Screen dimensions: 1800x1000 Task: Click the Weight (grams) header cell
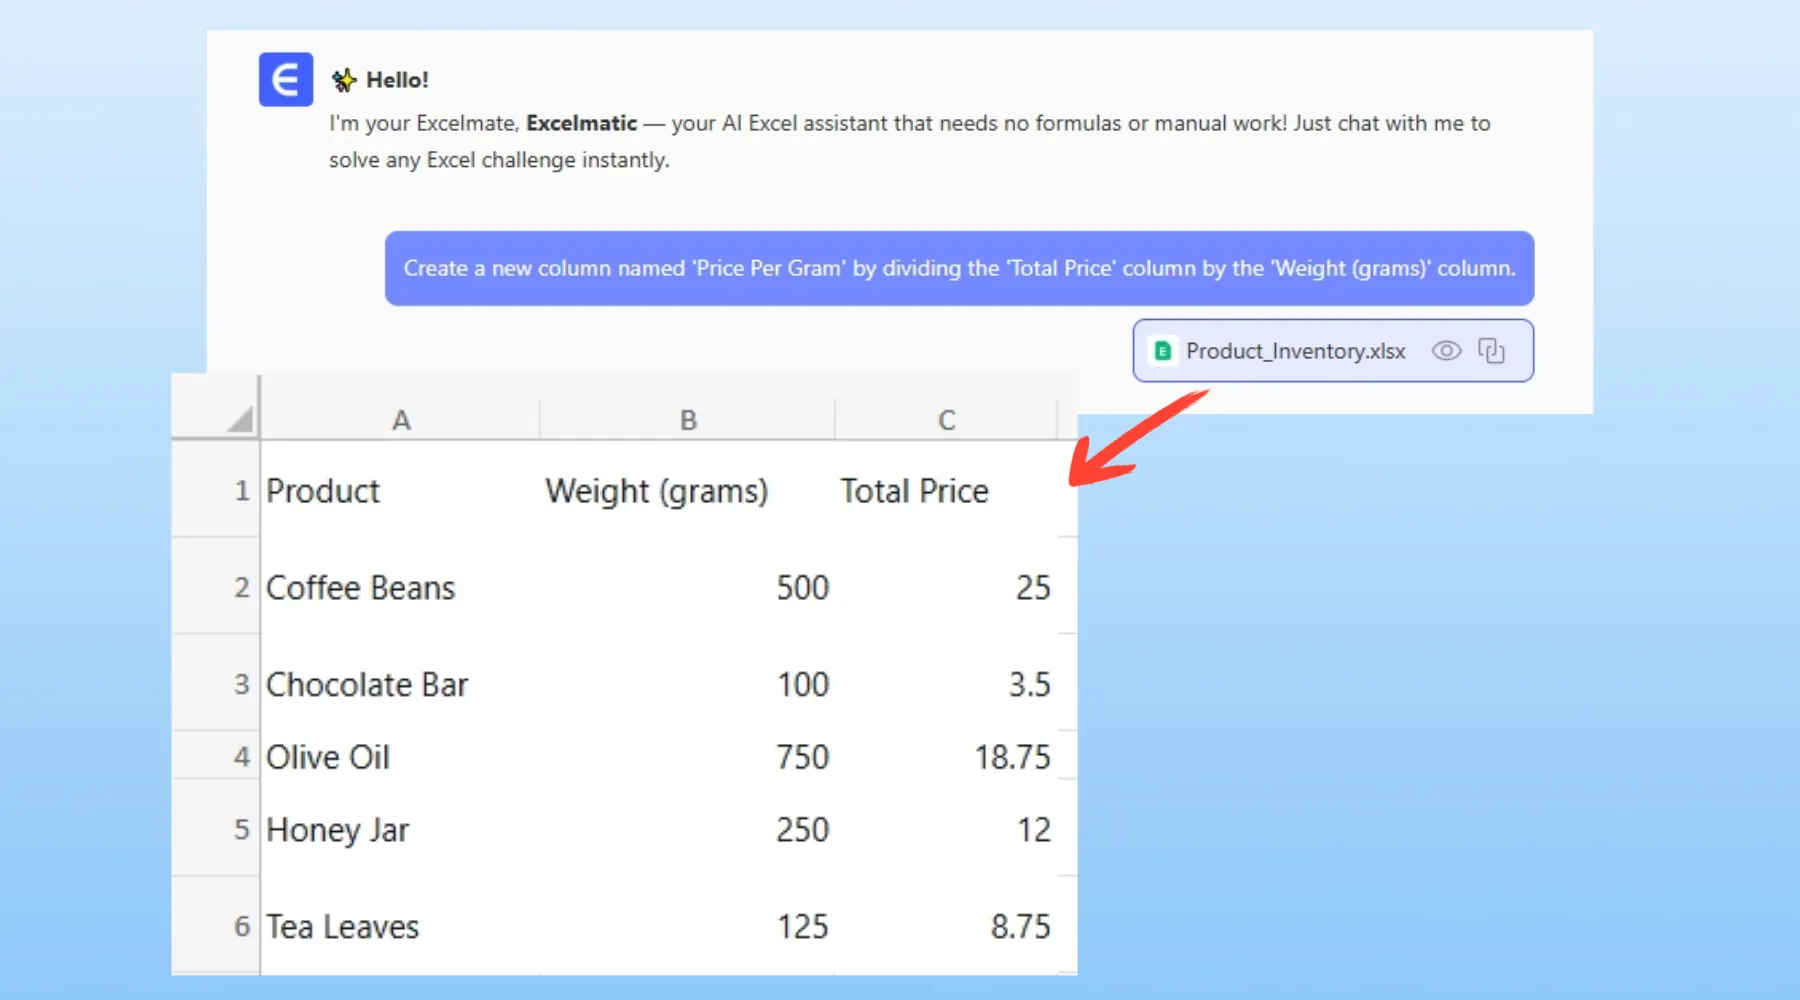click(x=656, y=491)
